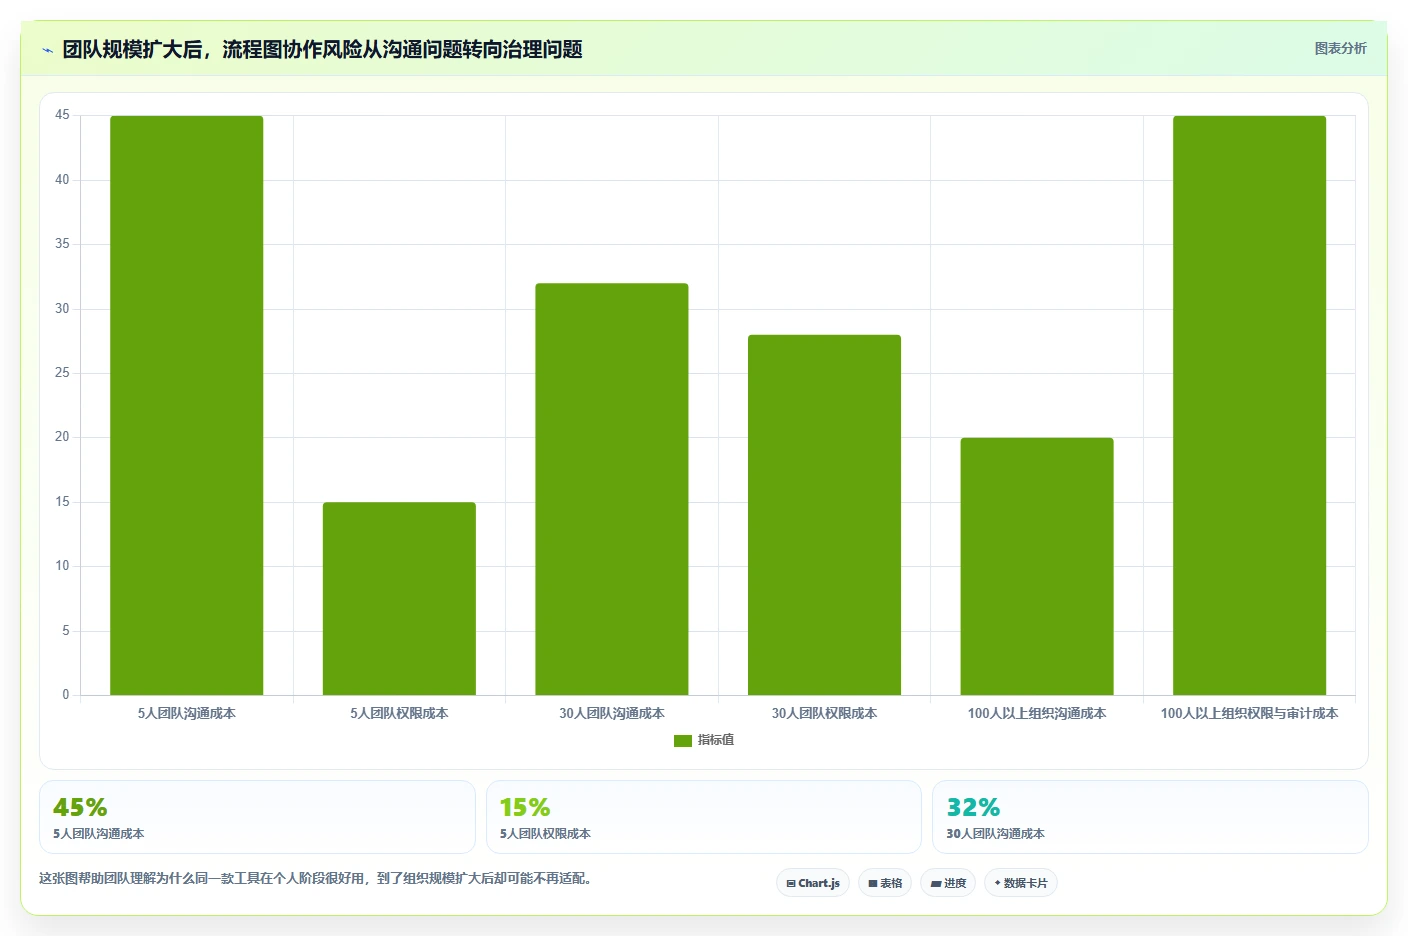Select the 进度 tag pill
The height and width of the screenshot is (936, 1408).
[x=948, y=883]
